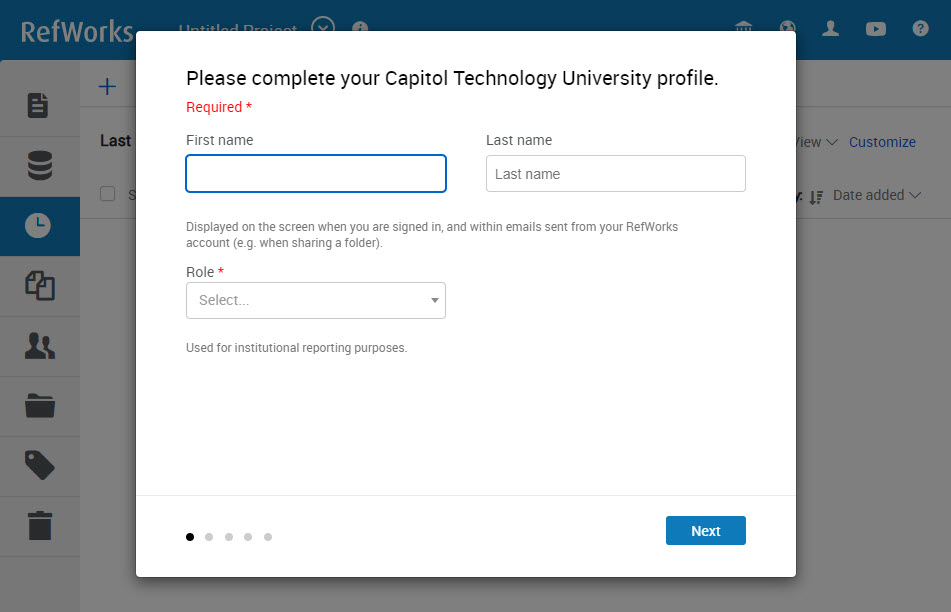Open the Role selection dropdown
The image size is (951, 612).
point(315,300)
